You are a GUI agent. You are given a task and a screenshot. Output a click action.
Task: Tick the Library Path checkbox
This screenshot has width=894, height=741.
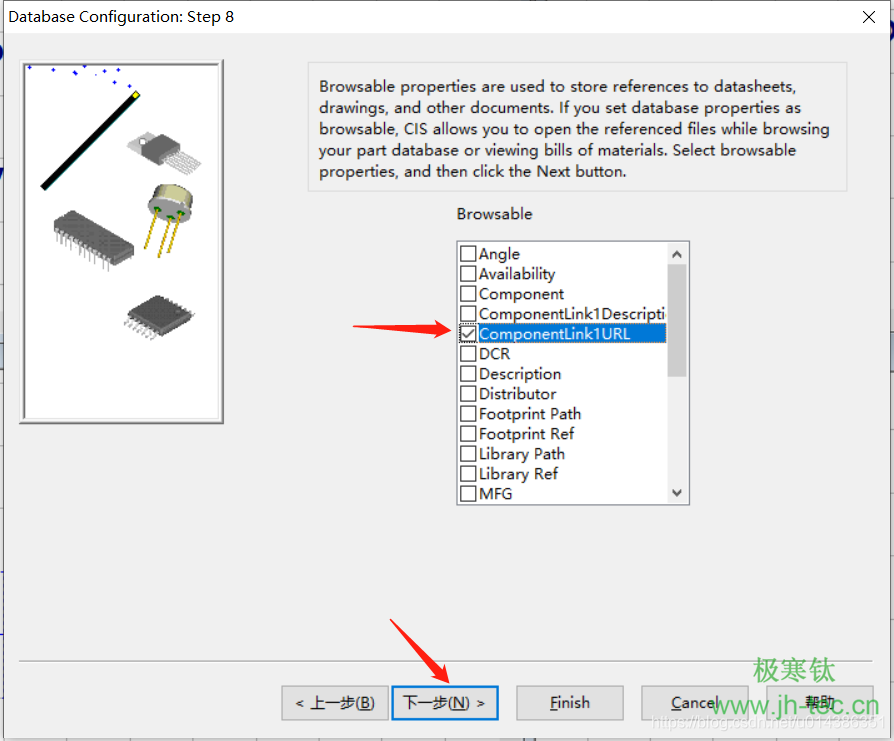pyautogui.click(x=468, y=454)
